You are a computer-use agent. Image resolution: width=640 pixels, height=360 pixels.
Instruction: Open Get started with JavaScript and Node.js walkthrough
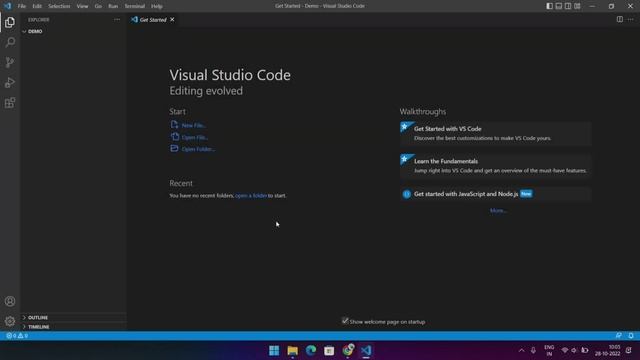tap(496, 194)
